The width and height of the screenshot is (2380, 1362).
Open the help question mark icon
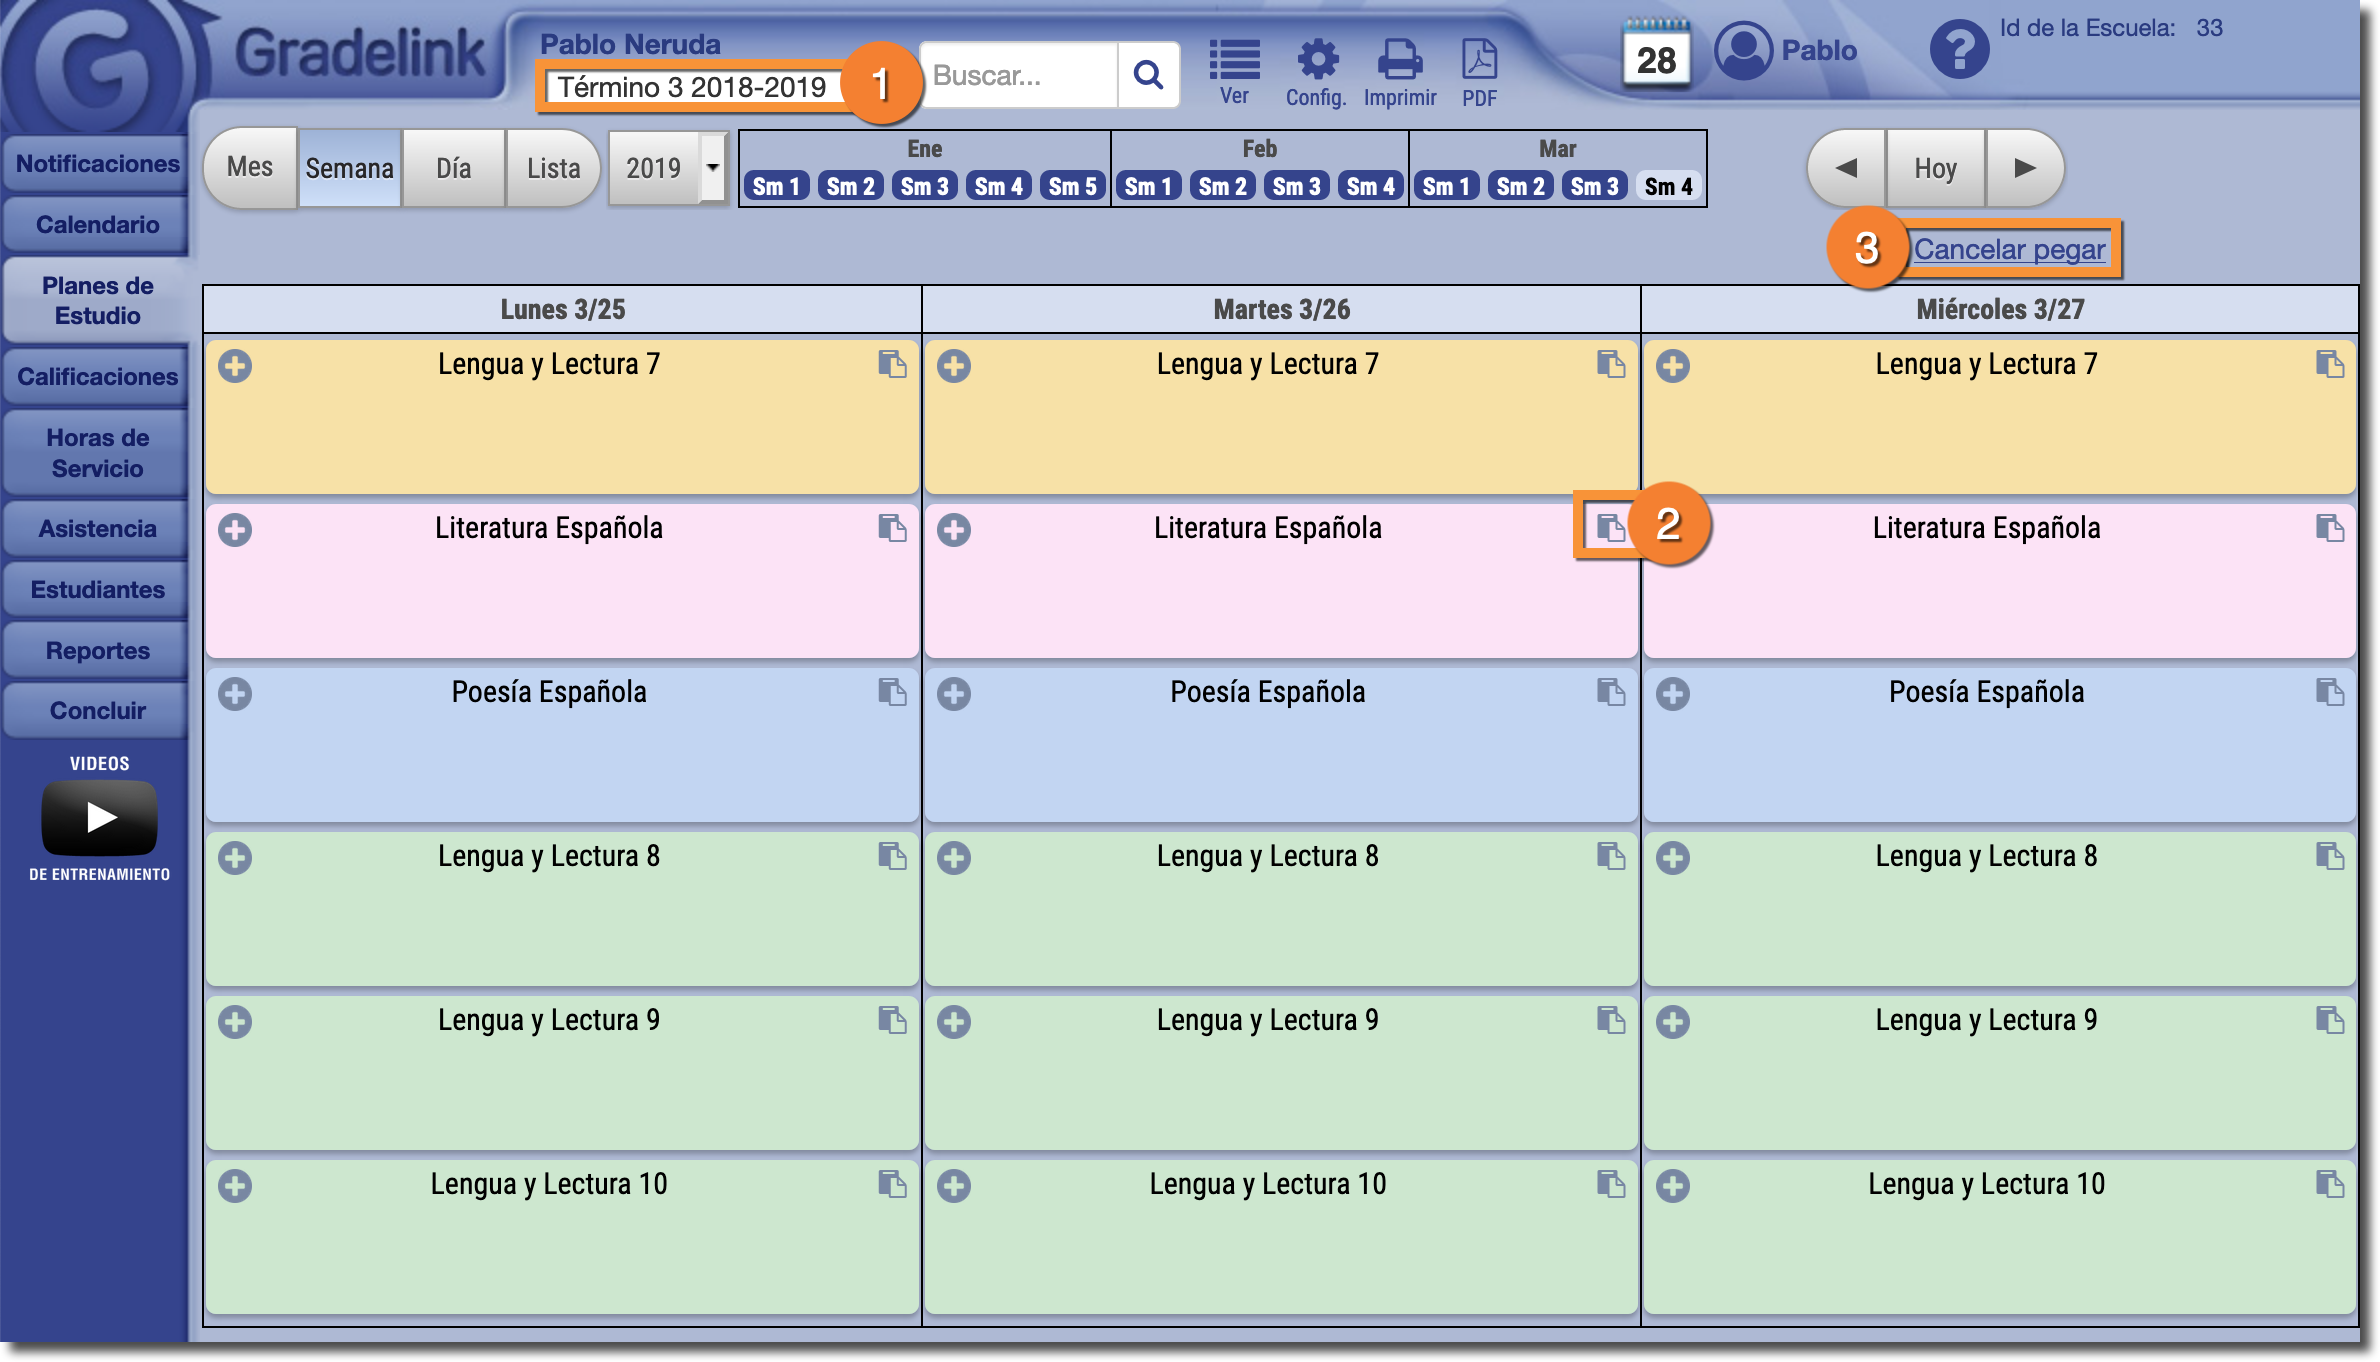1958,50
